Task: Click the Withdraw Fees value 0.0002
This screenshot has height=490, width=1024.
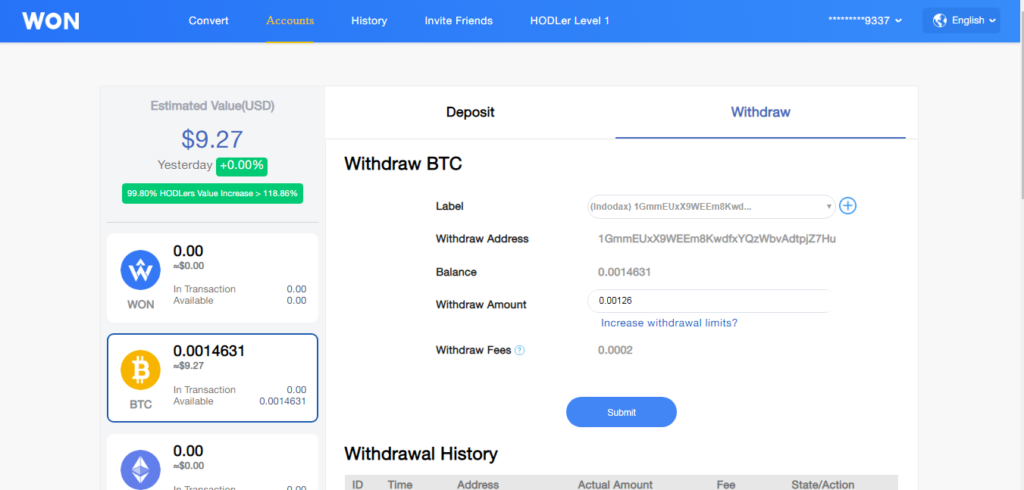Action: (615, 350)
